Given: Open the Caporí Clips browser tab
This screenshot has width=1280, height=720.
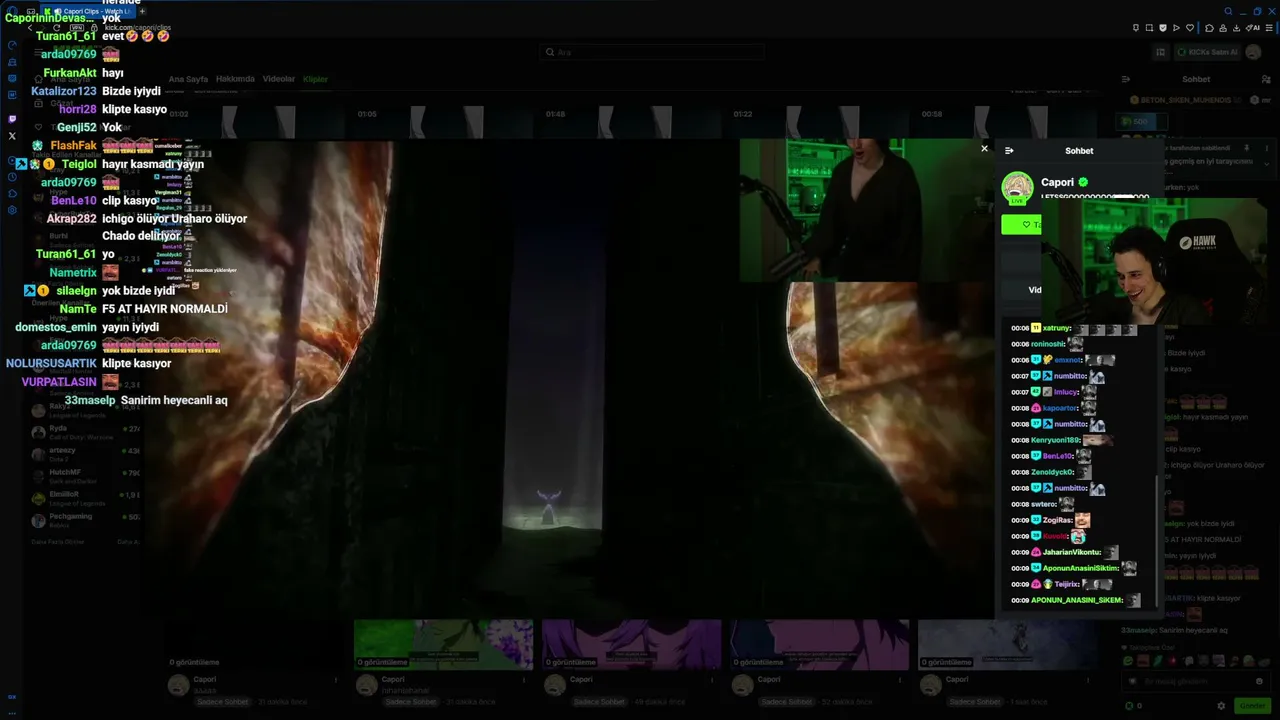Looking at the screenshot, I should coord(88,11).
